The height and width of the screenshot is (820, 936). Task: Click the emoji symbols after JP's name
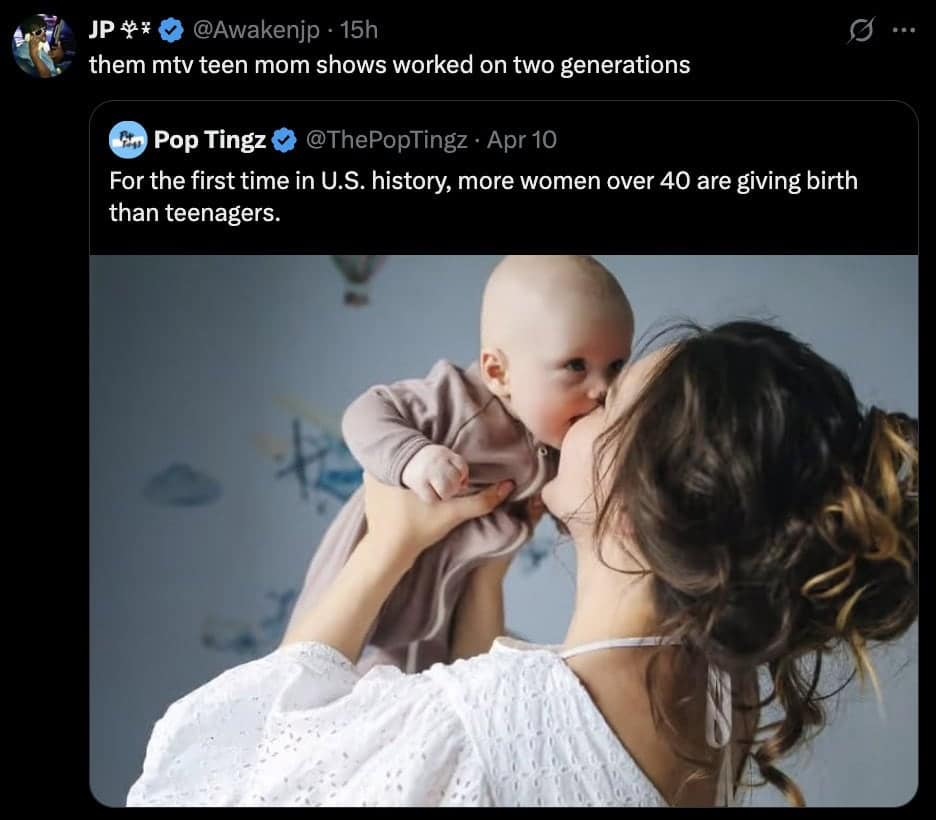(135, 31)
